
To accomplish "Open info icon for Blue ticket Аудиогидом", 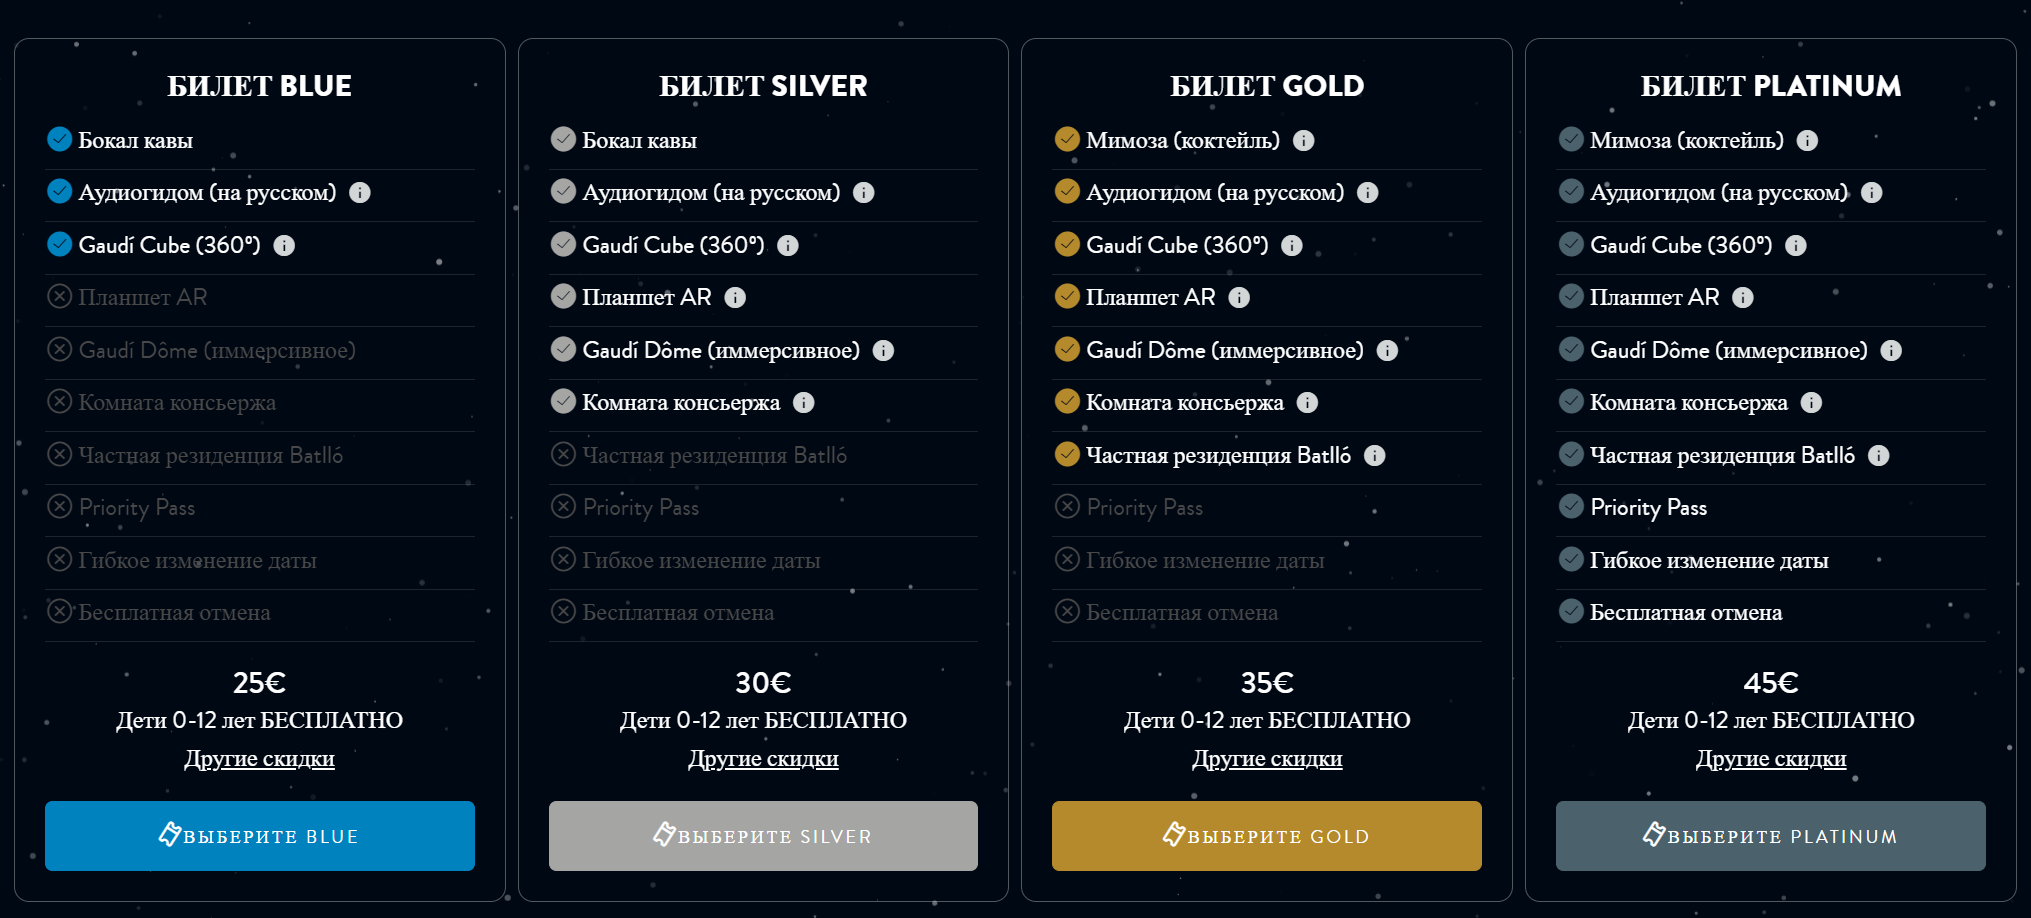I will click(360, 193).
